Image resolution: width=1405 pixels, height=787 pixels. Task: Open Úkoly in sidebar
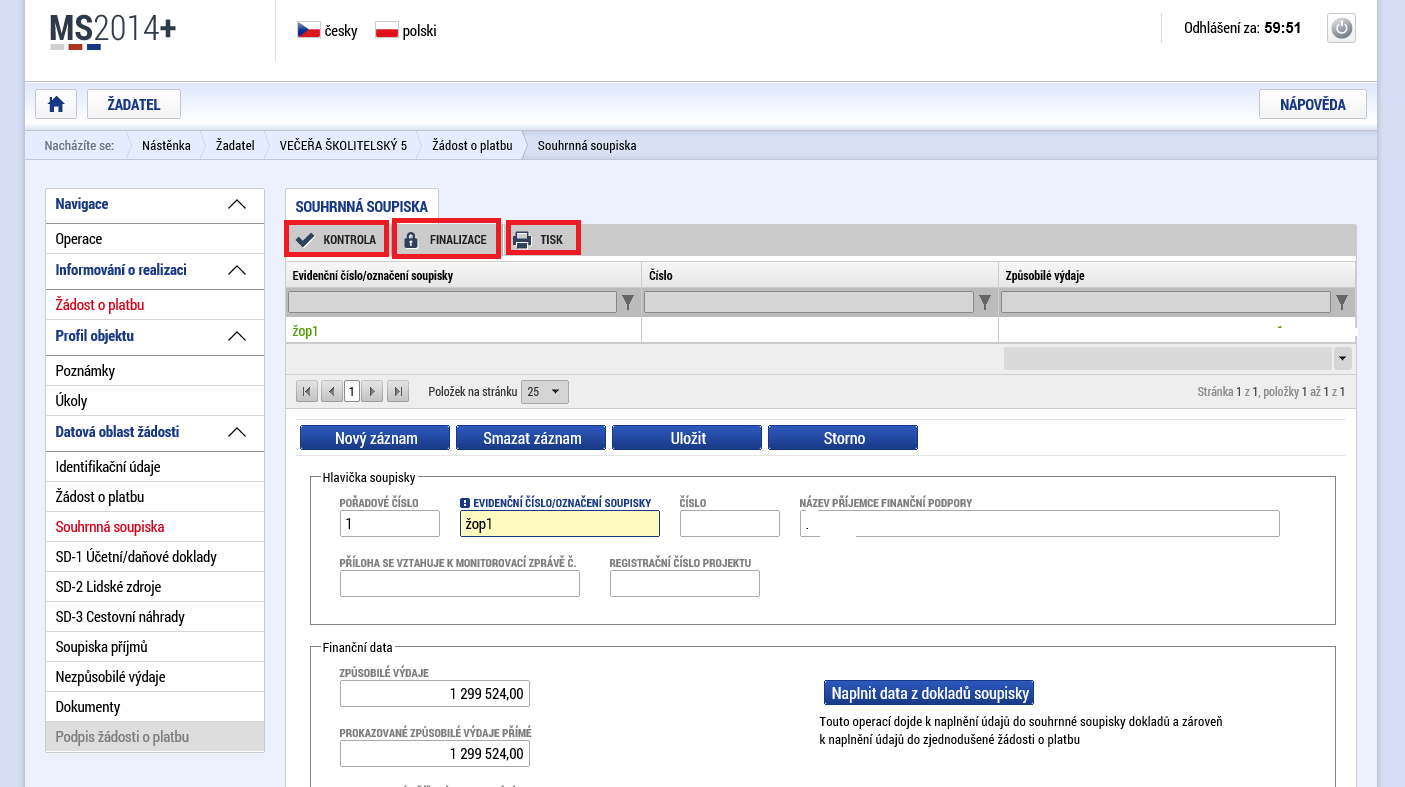155,401
